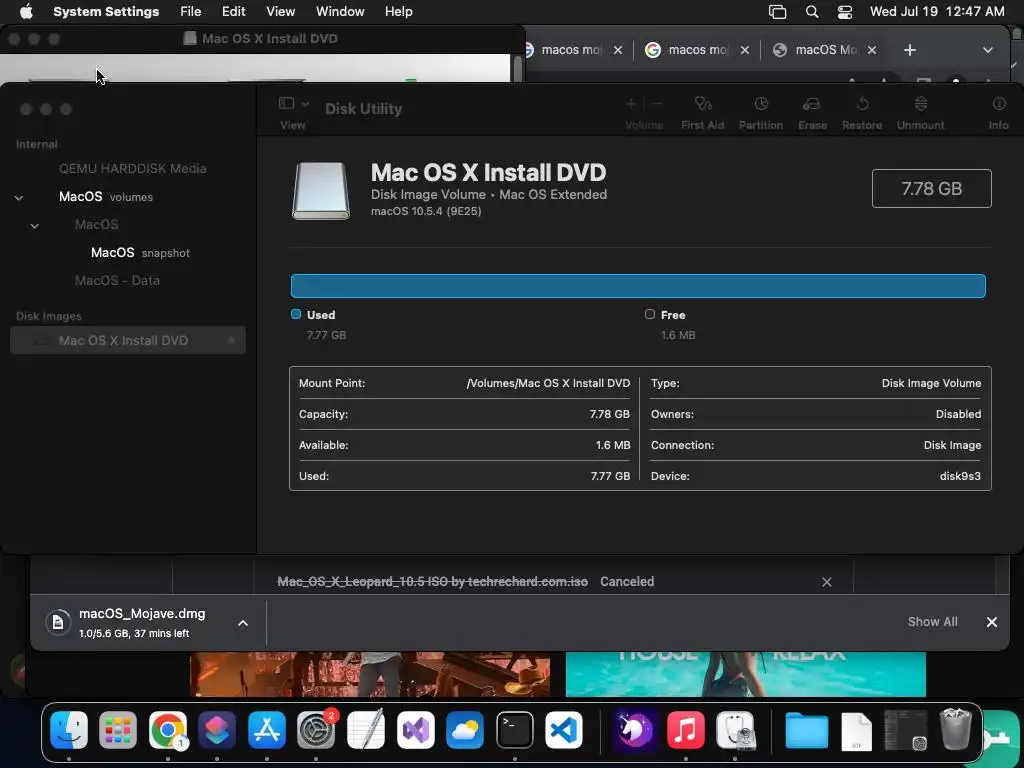Open Music app from the Dock

pos(685,729)
